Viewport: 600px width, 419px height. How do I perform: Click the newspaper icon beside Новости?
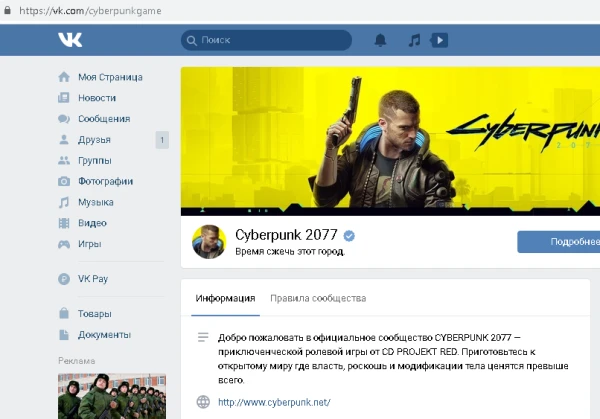(x=64, y=98)
